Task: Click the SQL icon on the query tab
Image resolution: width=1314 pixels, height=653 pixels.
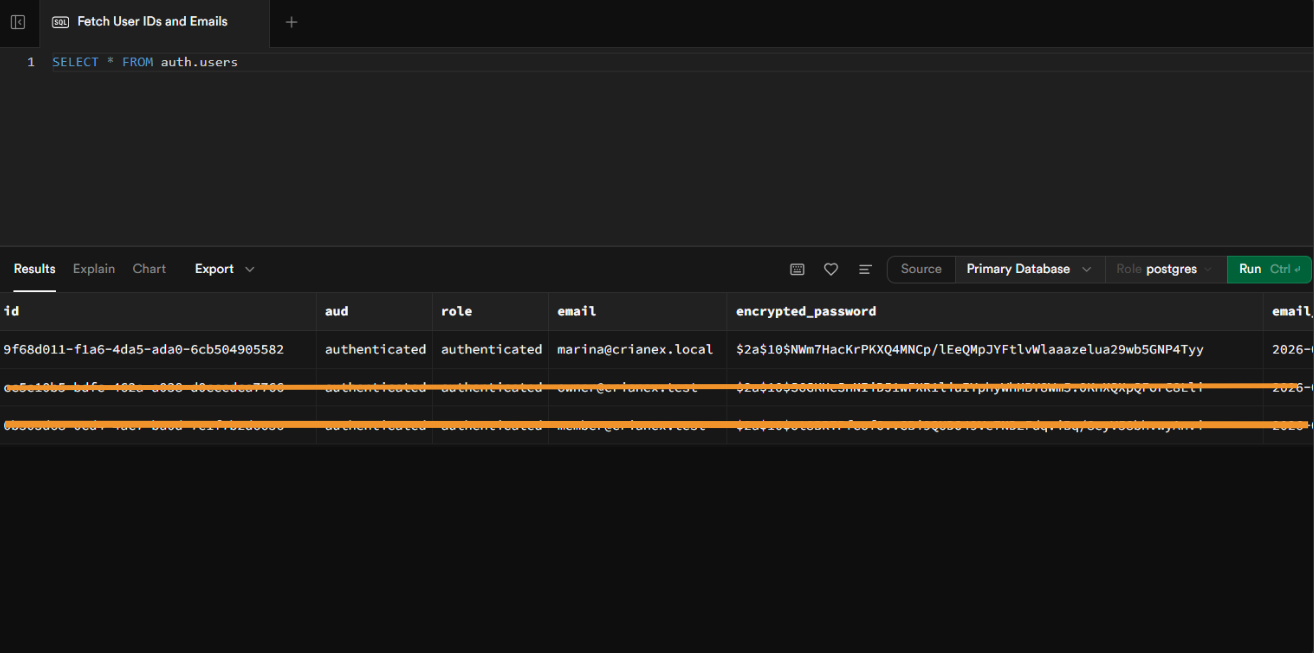Action: (x=60, y=22)
